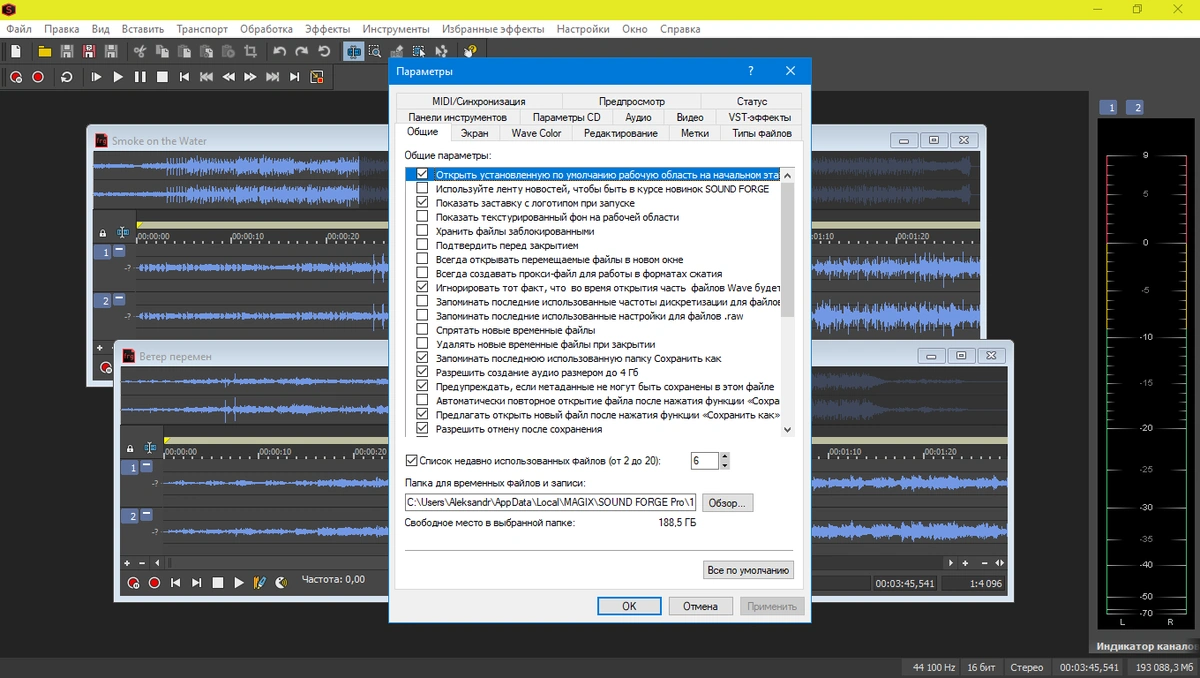Create a new file from the toolbar
Viewport: 1200px width, 678px height.
[x=15, y=52]
